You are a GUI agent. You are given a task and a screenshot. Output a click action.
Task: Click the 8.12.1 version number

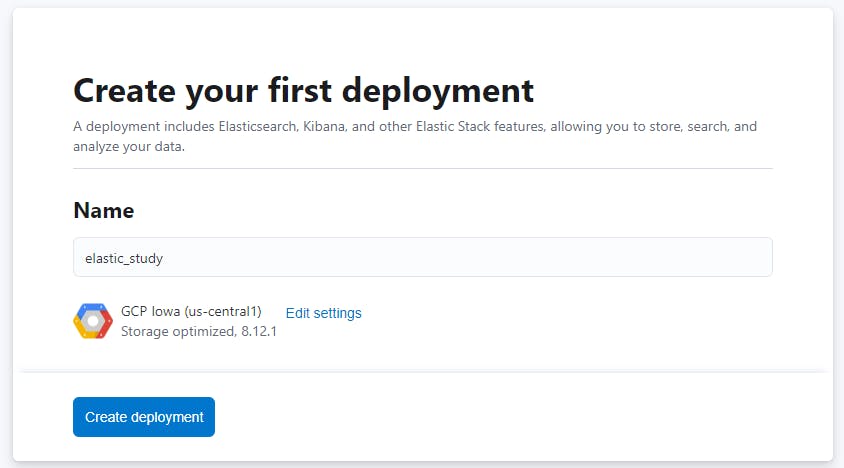[259, 331]
